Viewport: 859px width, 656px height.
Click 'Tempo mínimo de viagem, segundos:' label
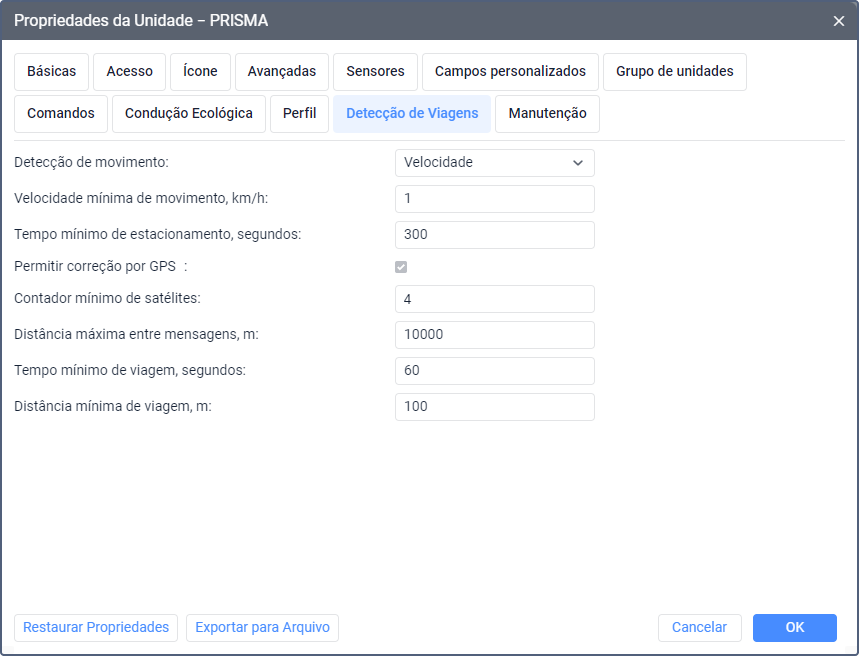click(x=130, y=370)
